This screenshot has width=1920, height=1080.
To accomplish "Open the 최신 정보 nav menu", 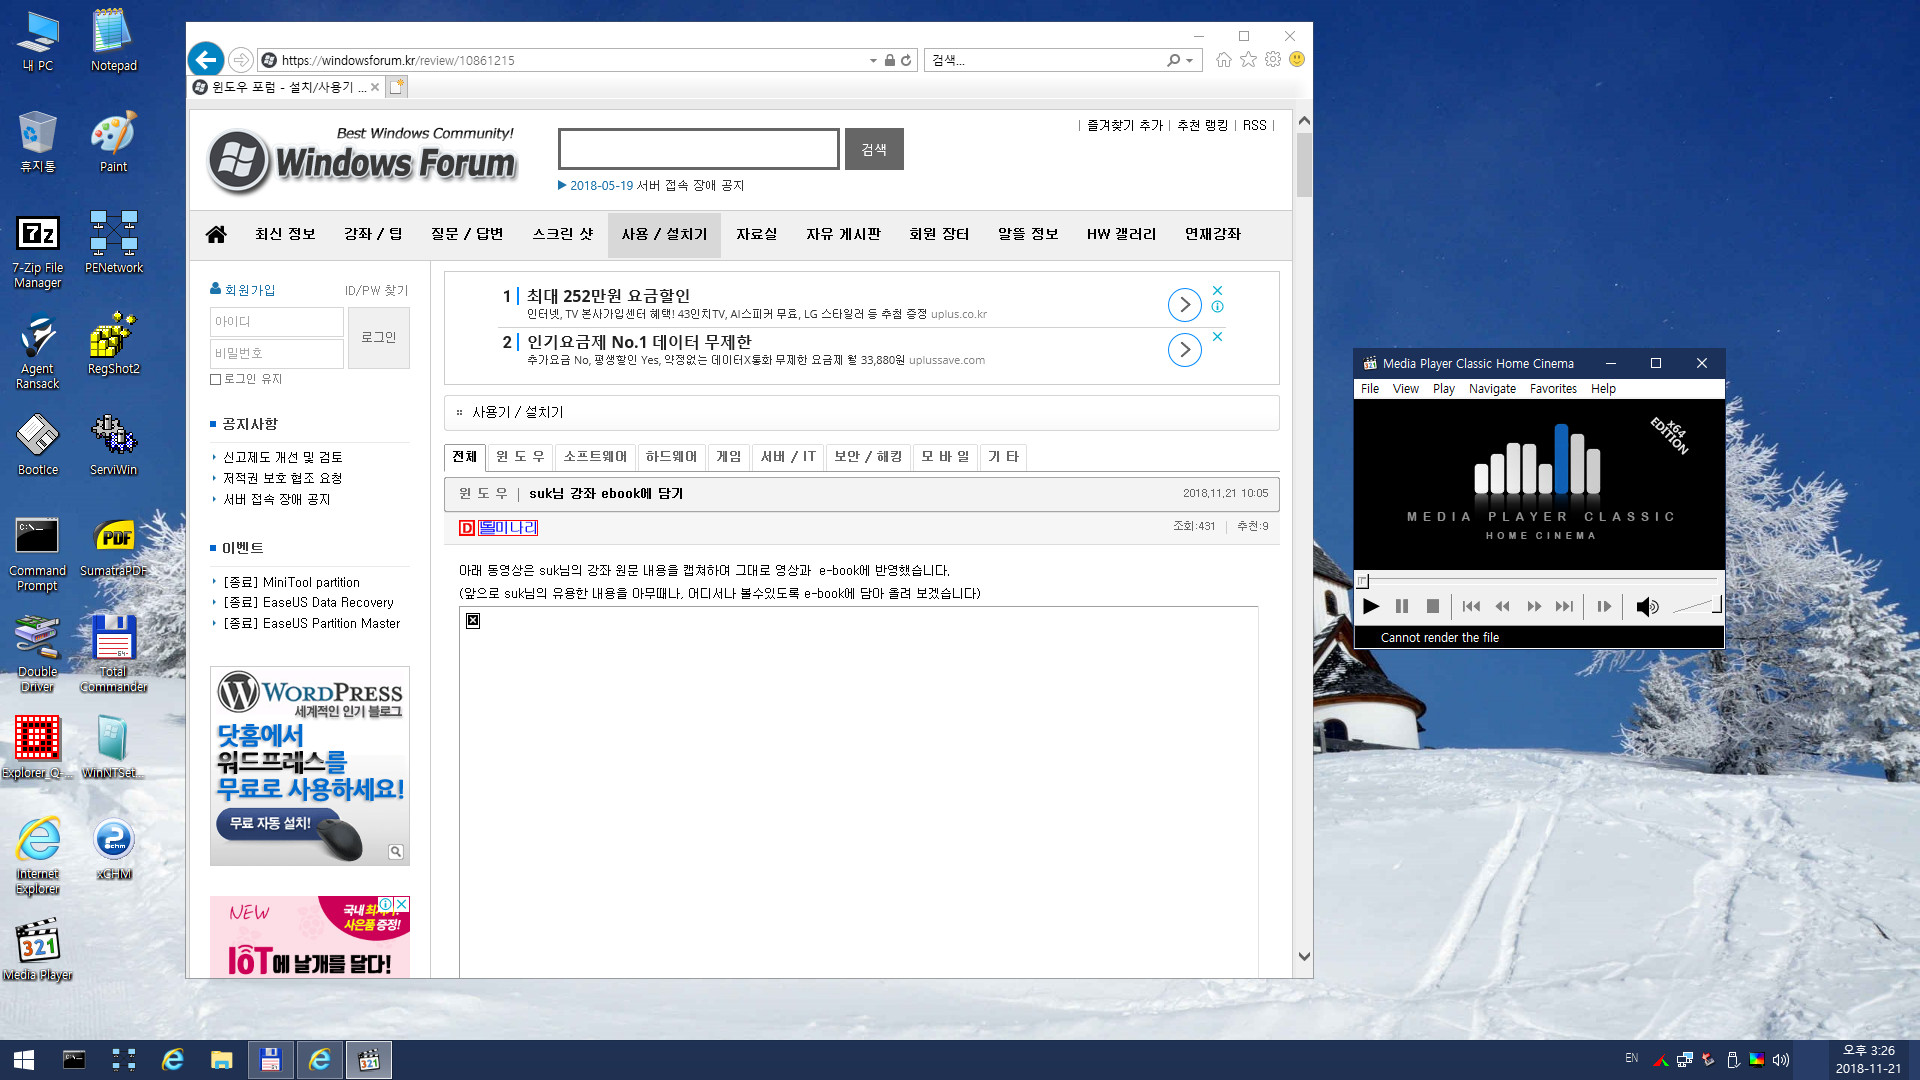I will coord(285,234).
